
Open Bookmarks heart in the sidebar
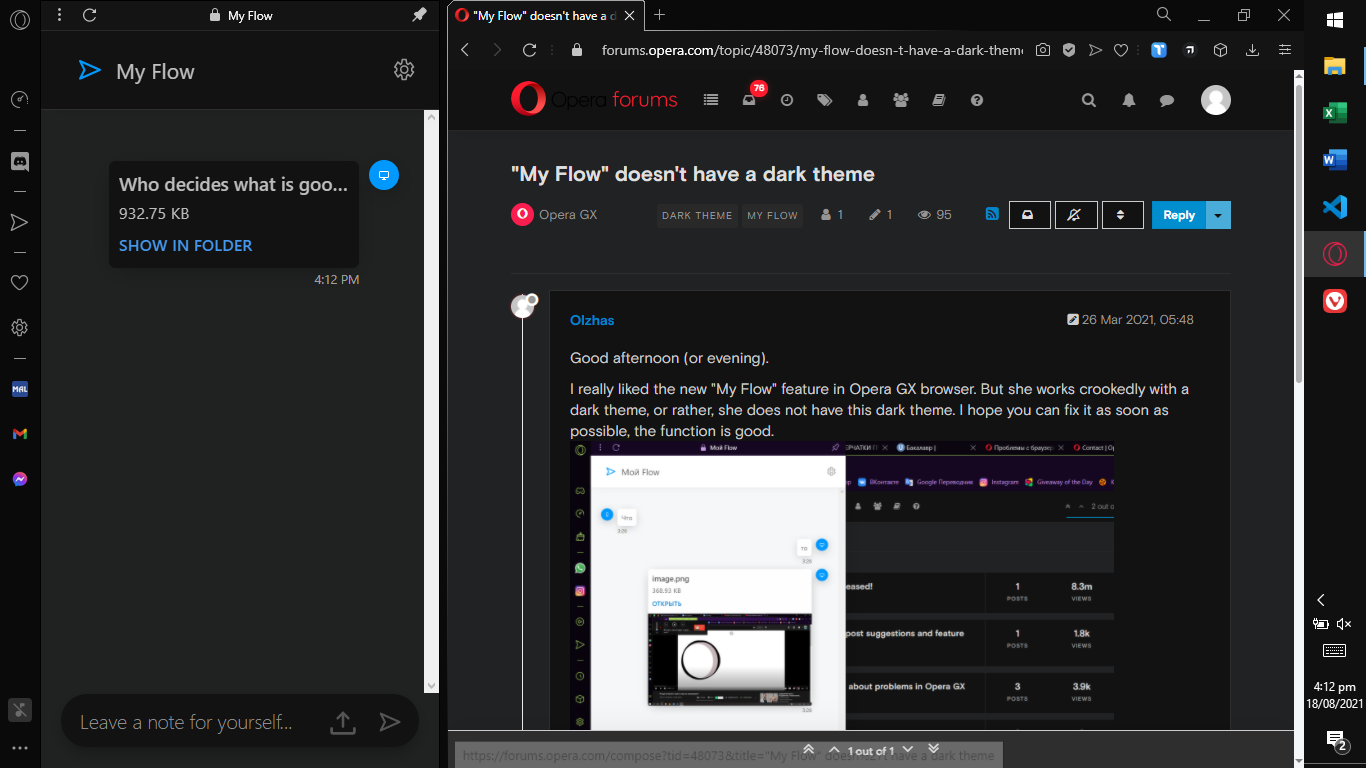pos(19,283)
